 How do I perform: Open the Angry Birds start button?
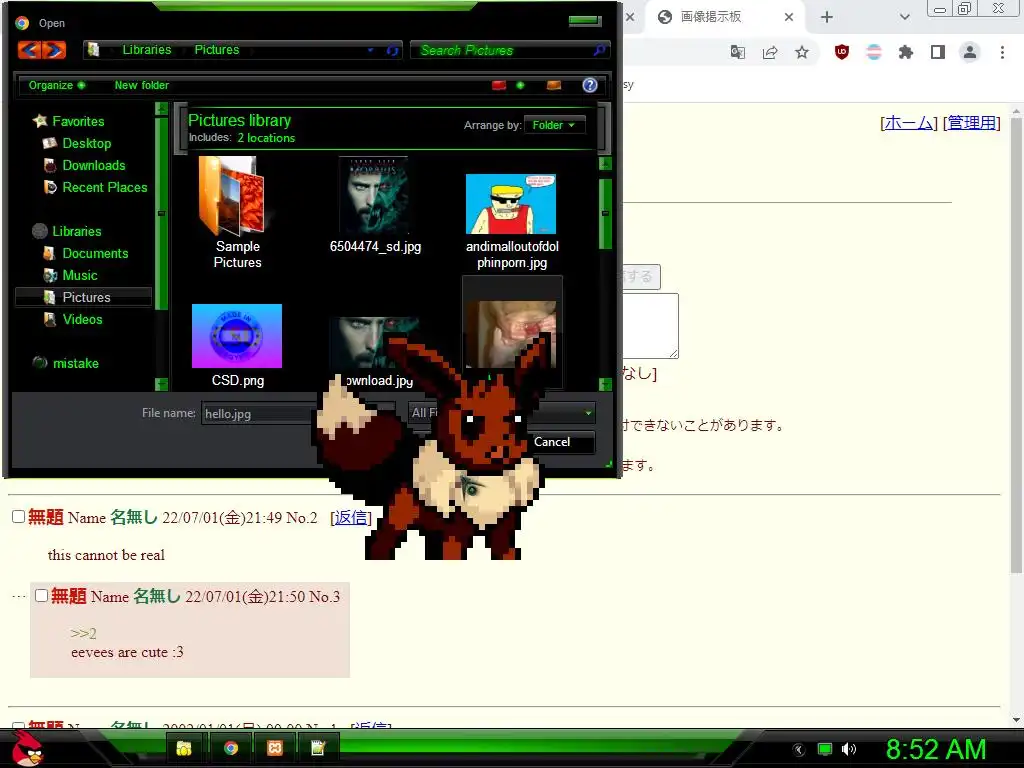click(27, 748)
